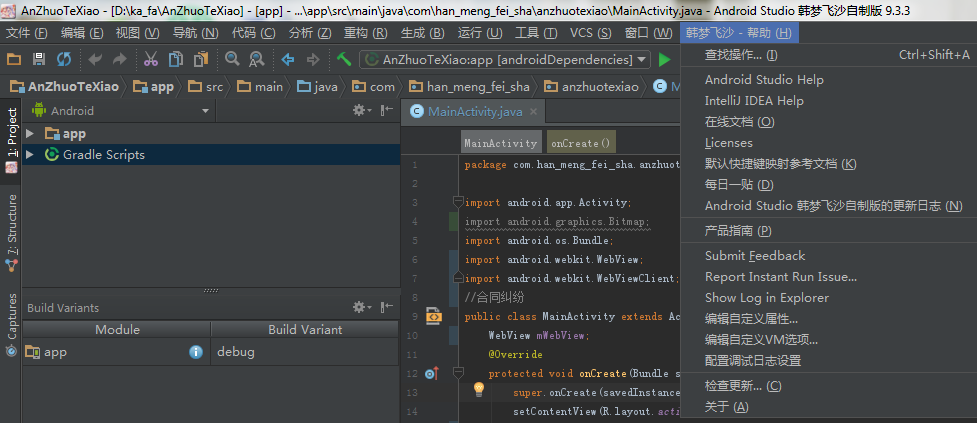Click the Undo arrow toolbar icon
Screen dimensions: 977x423
tap(95, 60)
